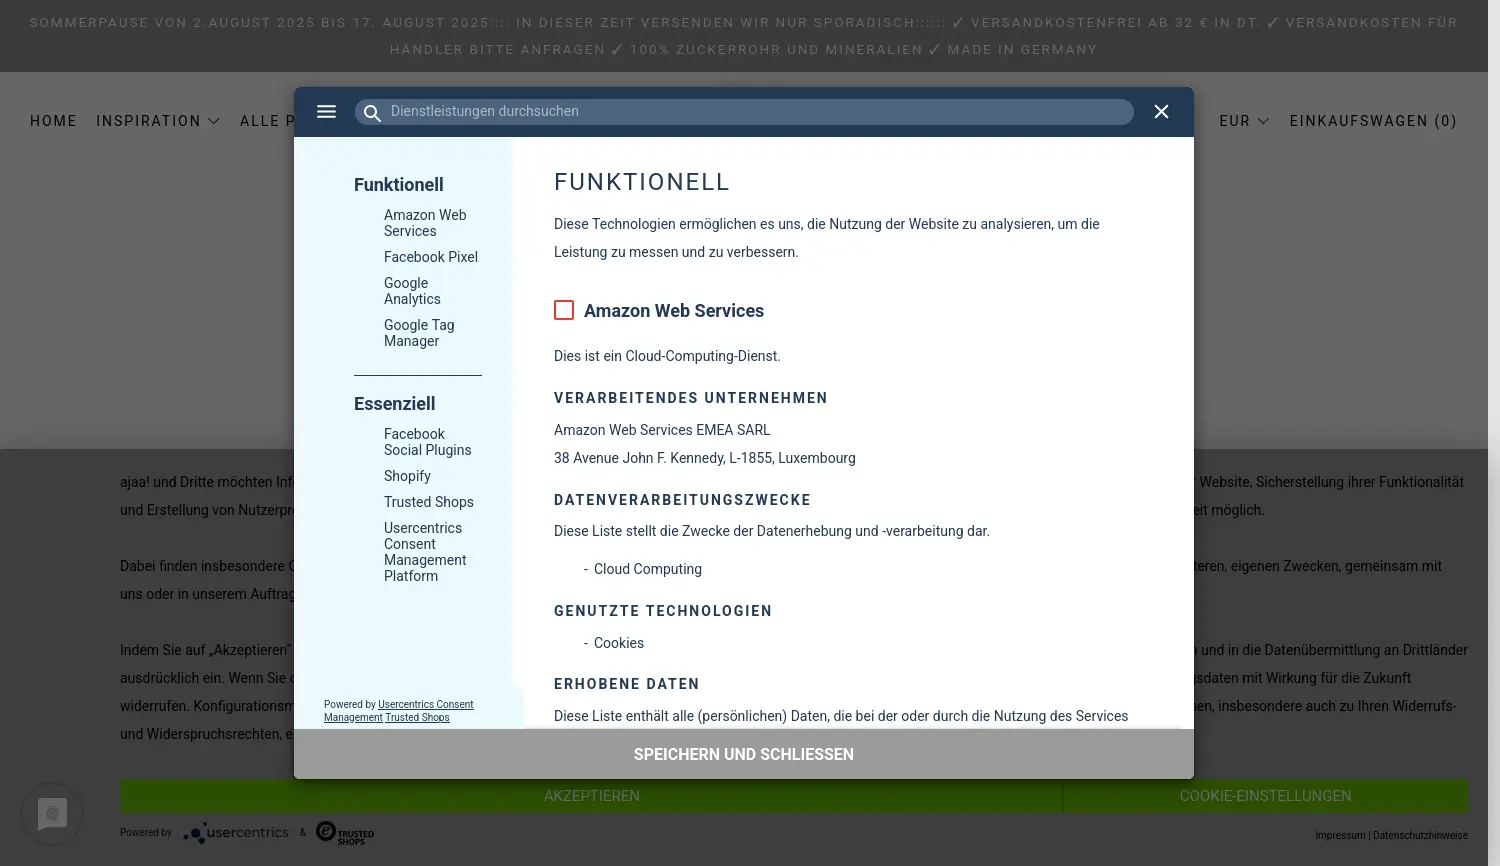Click the fingerprint privacy icon
Screen dimensions: 1500x866
[x=52, y=814]
